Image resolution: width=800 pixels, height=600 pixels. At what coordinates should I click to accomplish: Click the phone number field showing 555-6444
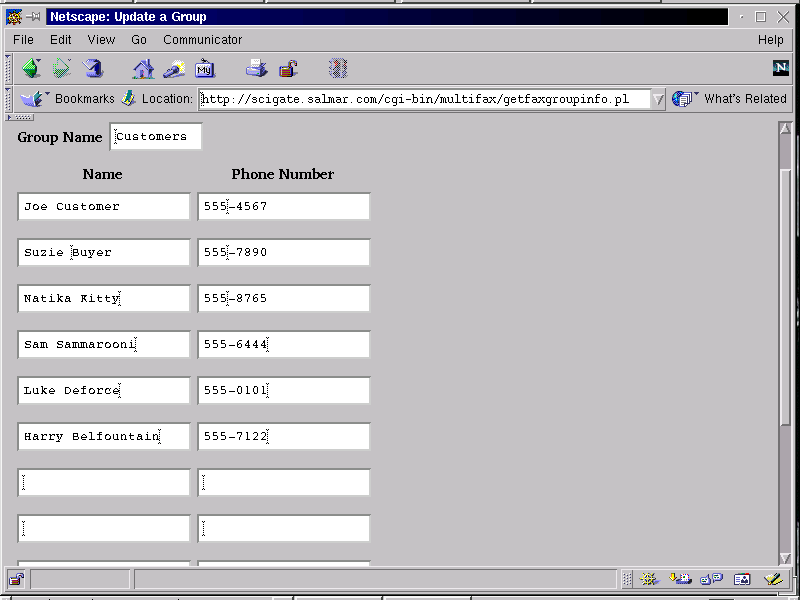click(284, 345)
